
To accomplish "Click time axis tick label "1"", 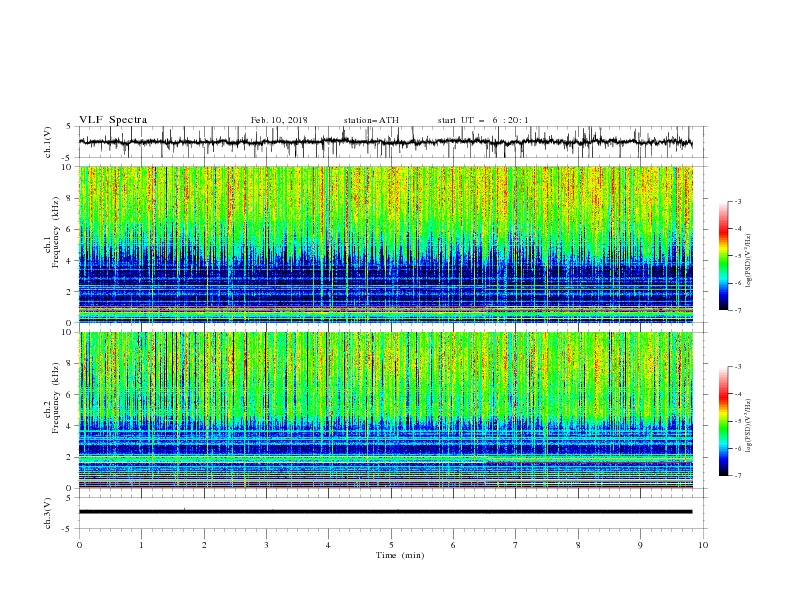I will 142,545.
